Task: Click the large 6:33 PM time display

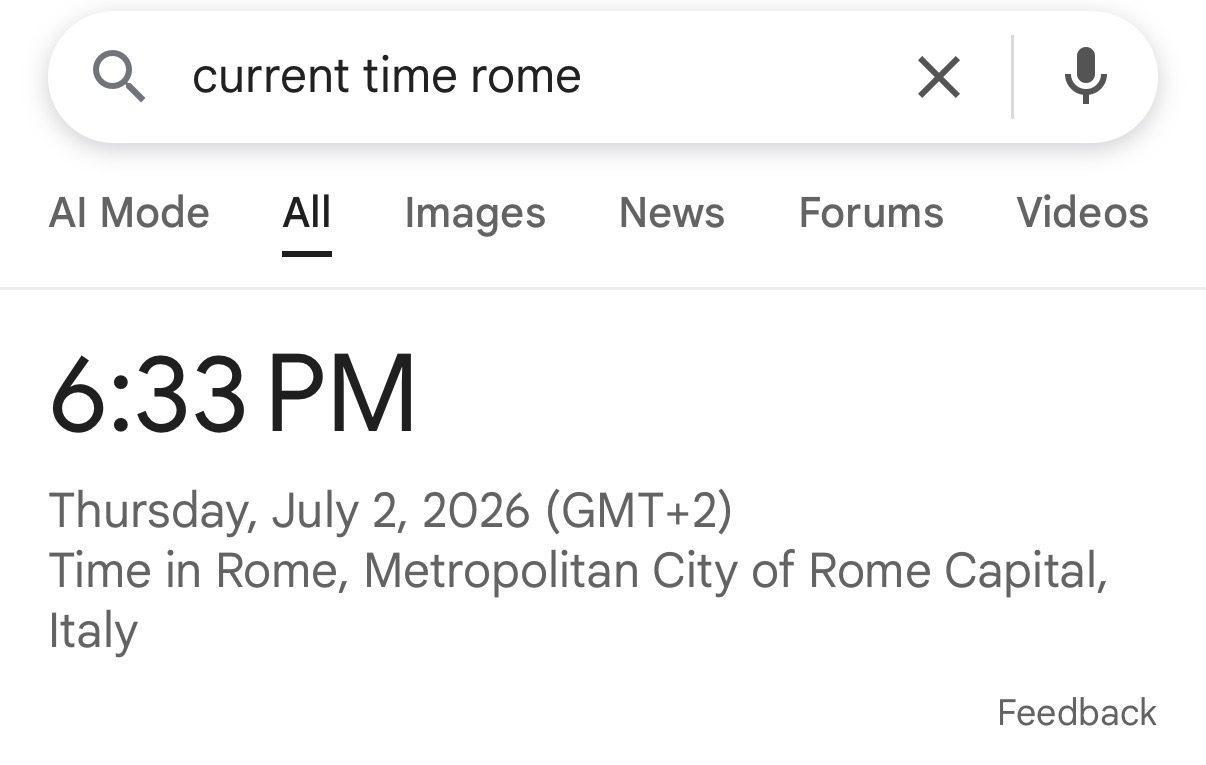Action: [232, 394]
